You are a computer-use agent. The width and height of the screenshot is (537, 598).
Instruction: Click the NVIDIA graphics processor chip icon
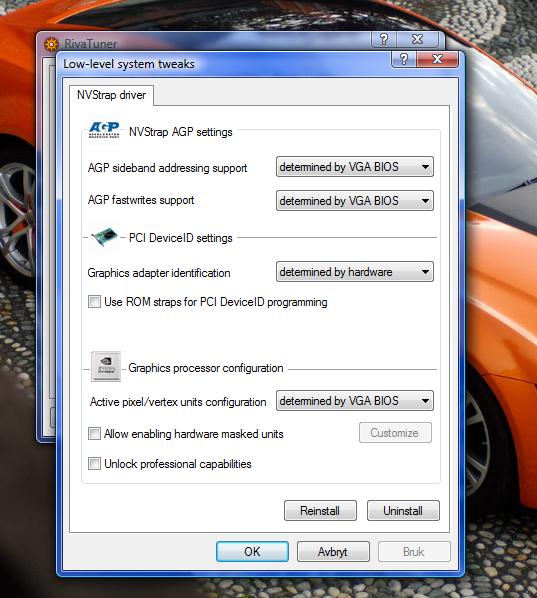coord(106,367)
